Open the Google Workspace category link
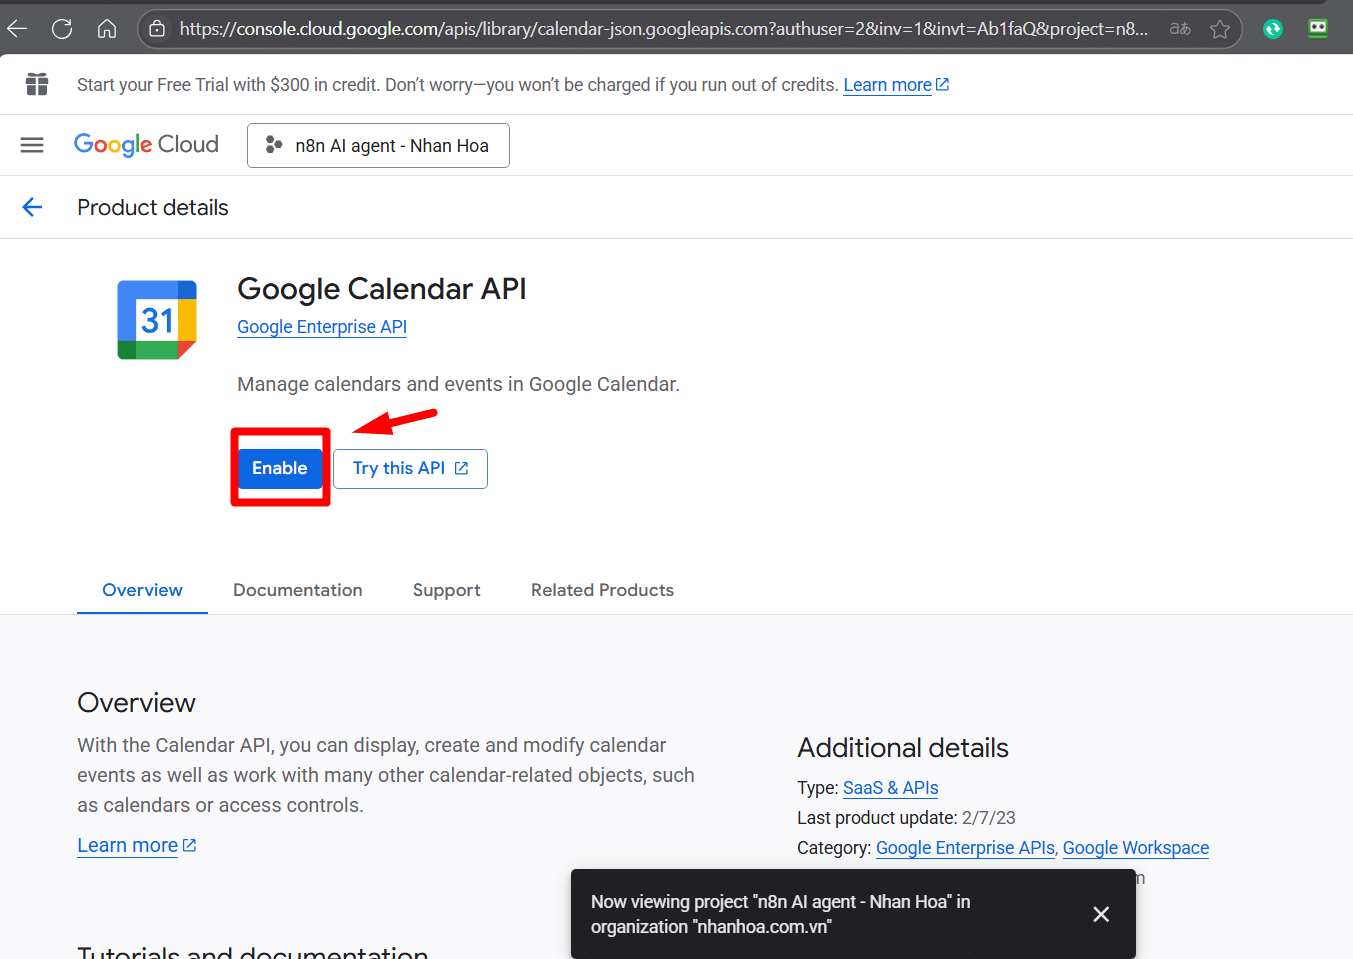Viewport: 1353px width, 959px height. point(1136,848)
